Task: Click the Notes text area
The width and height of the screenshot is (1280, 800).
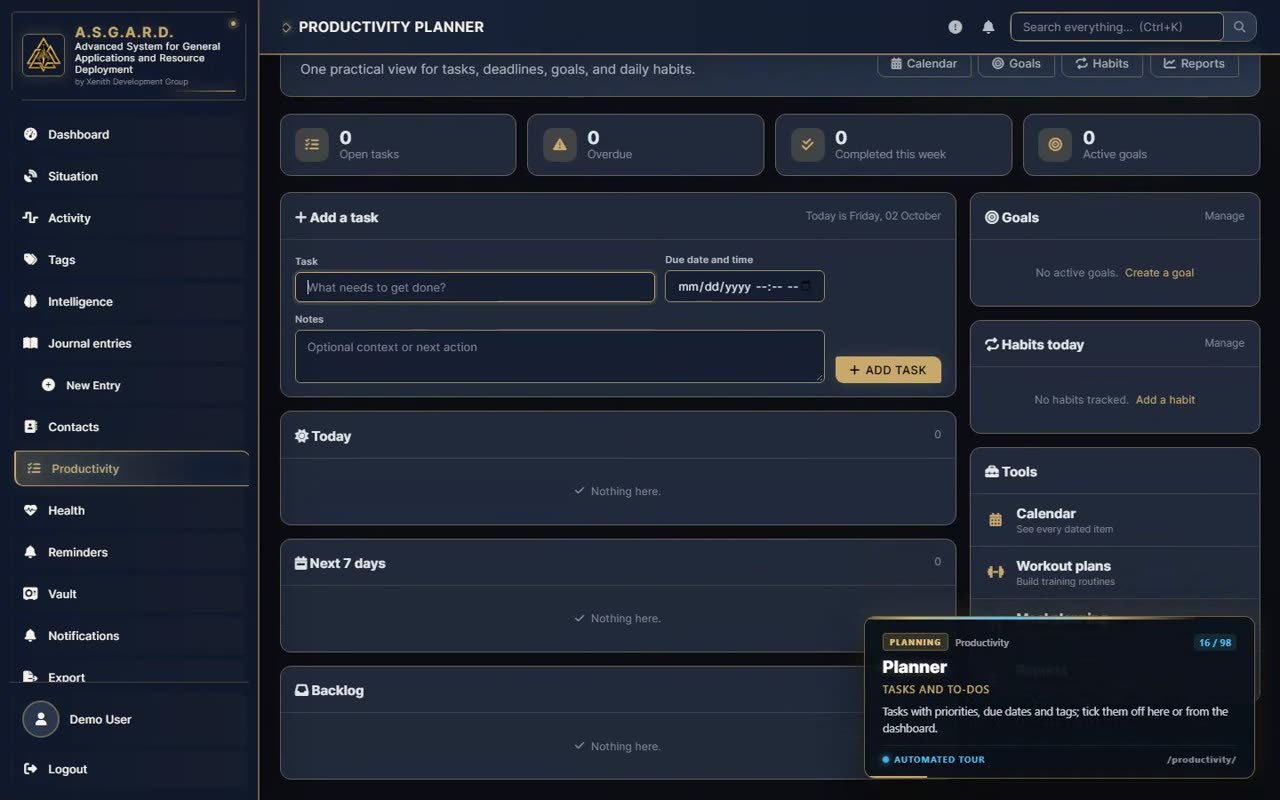Action: (560, 356)
